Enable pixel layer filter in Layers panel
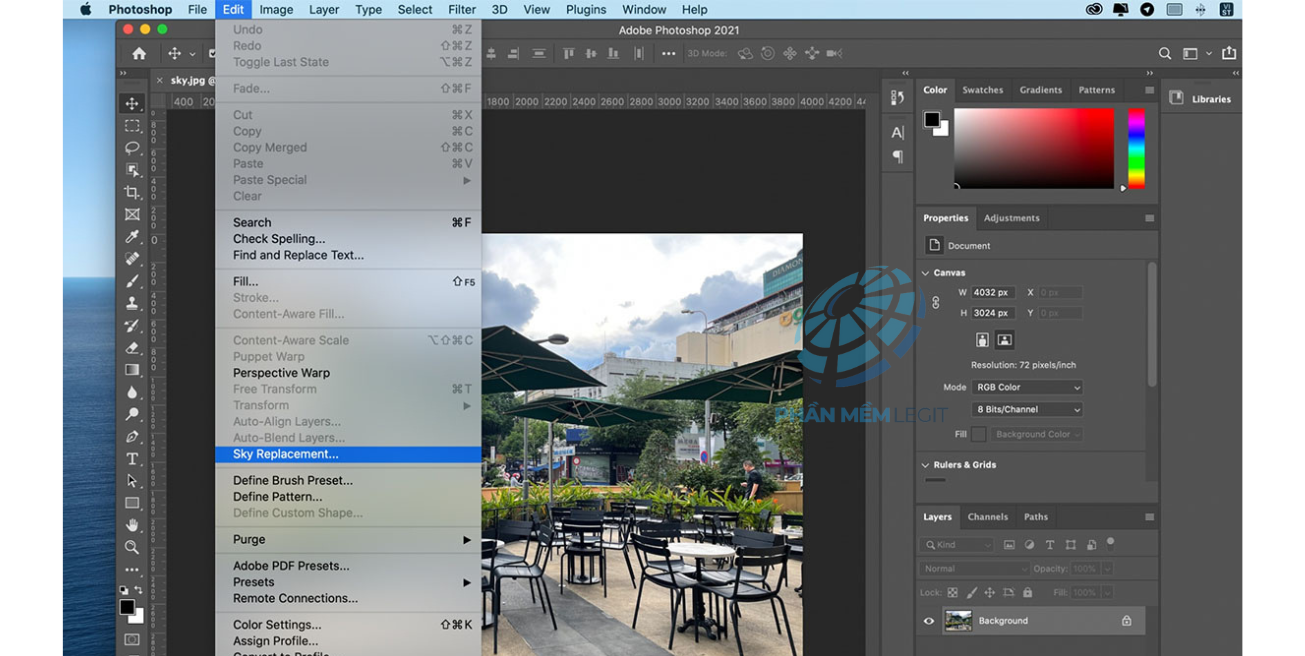This screenshot has width=1305, height=656. pyautogui.click(x=1010, y=545)
